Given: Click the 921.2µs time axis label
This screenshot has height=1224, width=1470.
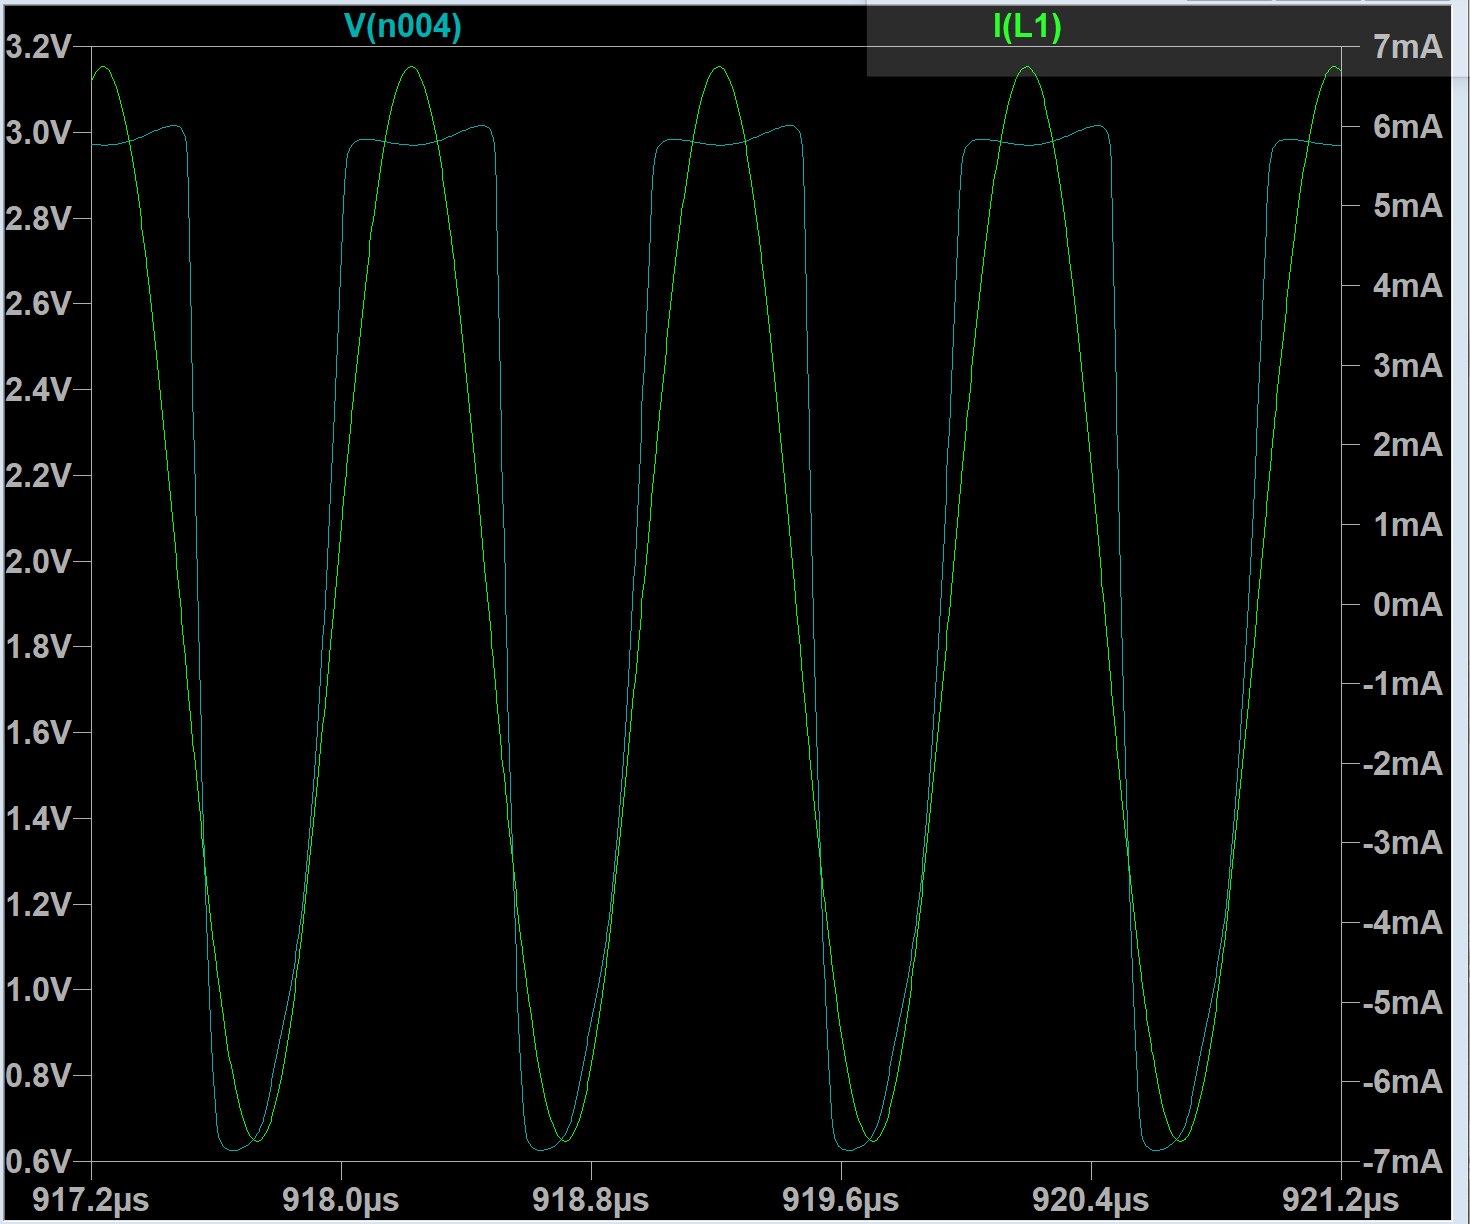Looking at the screenshot, I should pos(1341,1199).
